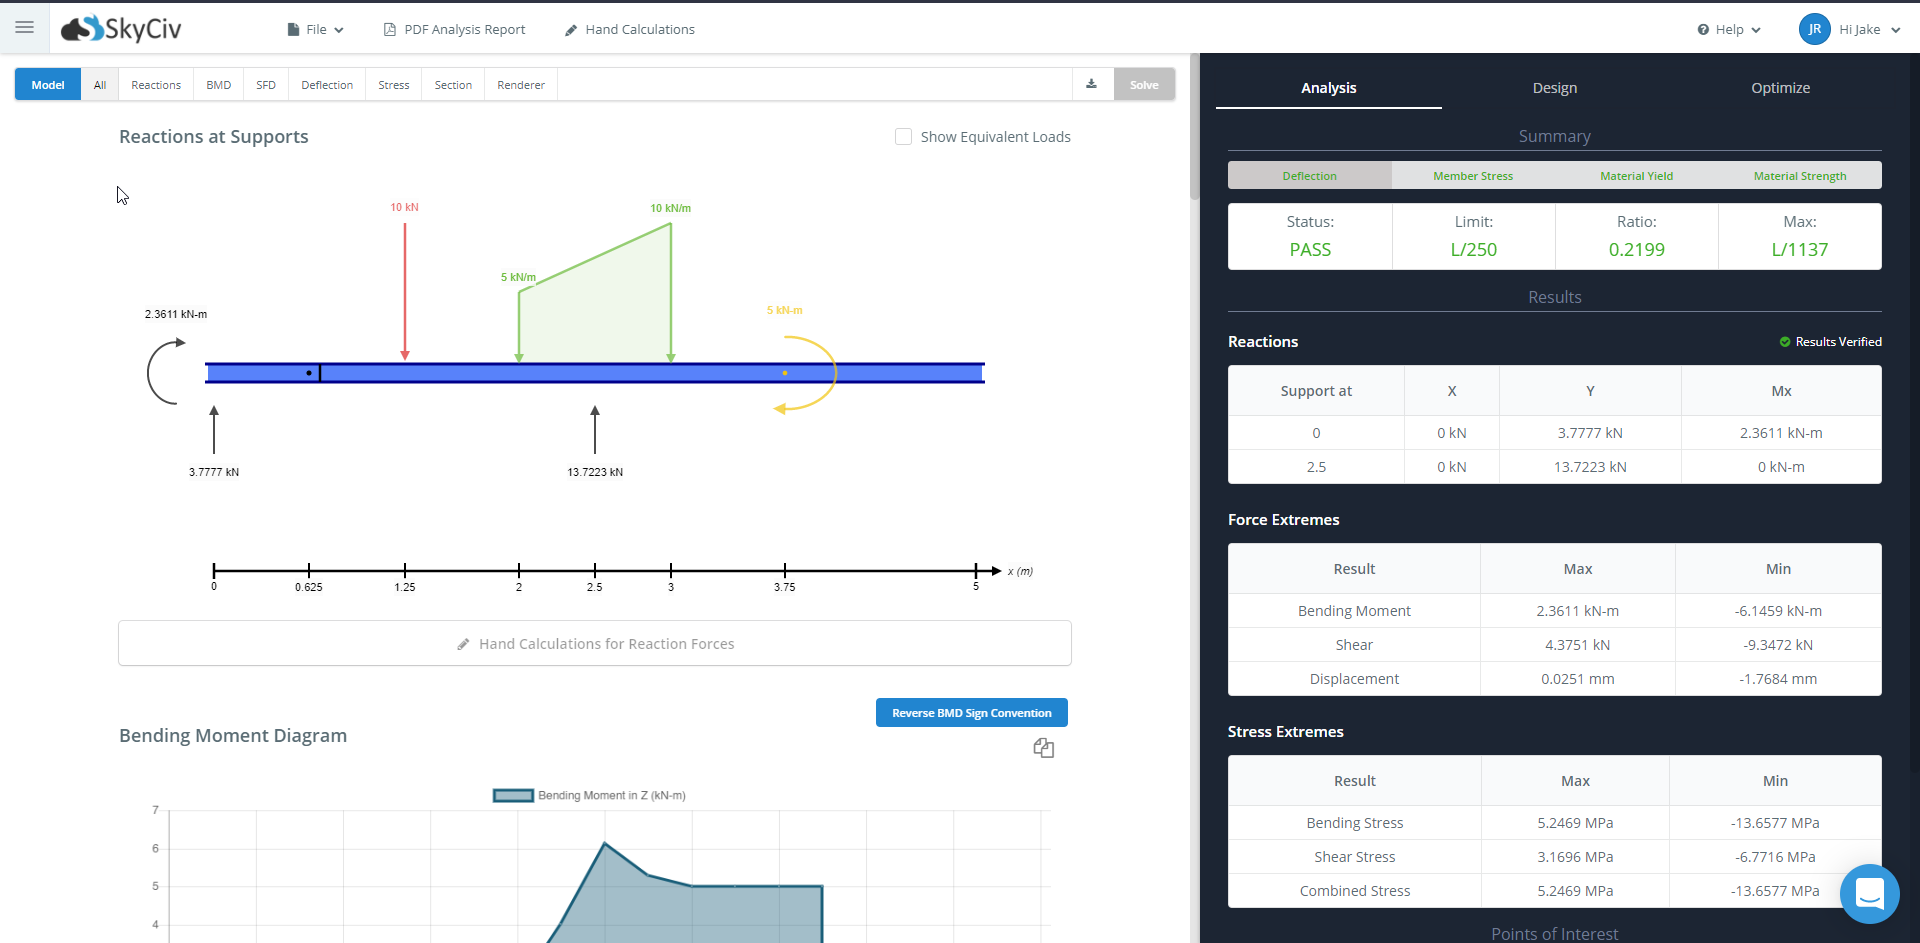Click the Help question mark icon

pos(1703,30)
